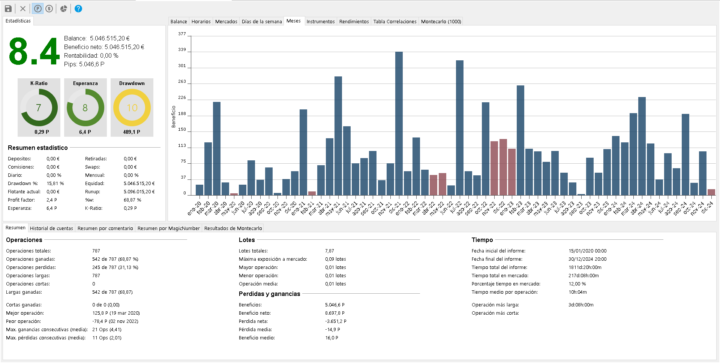This screenshot has height=363, width=720.
Task: Click Lotes totales value 7,87
Action: 329,251
